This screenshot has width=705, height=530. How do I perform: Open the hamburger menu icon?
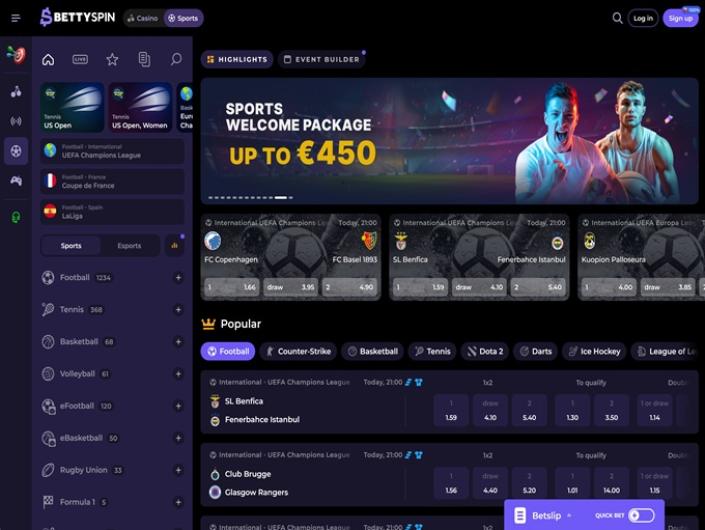(16, 18)
